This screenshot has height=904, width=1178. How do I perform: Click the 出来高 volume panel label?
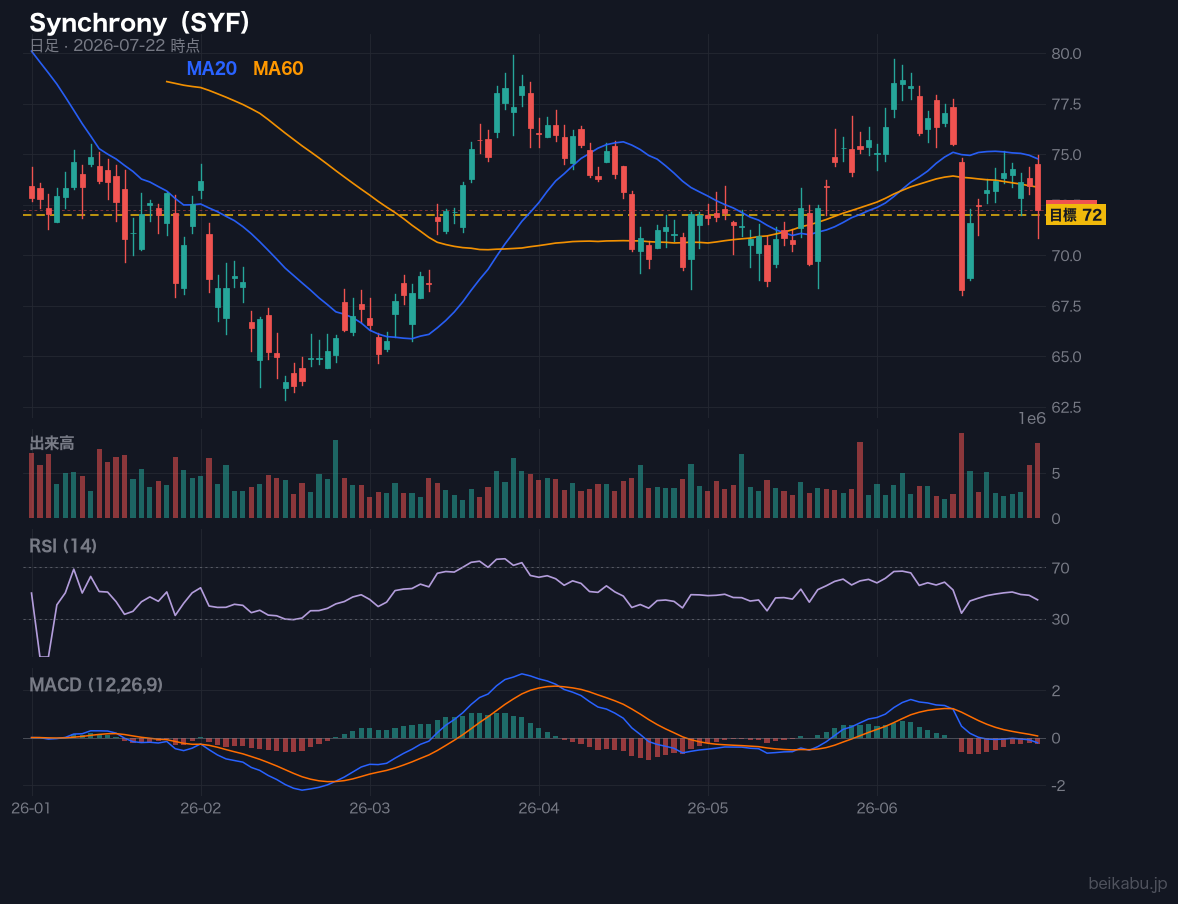coord(52,443)
